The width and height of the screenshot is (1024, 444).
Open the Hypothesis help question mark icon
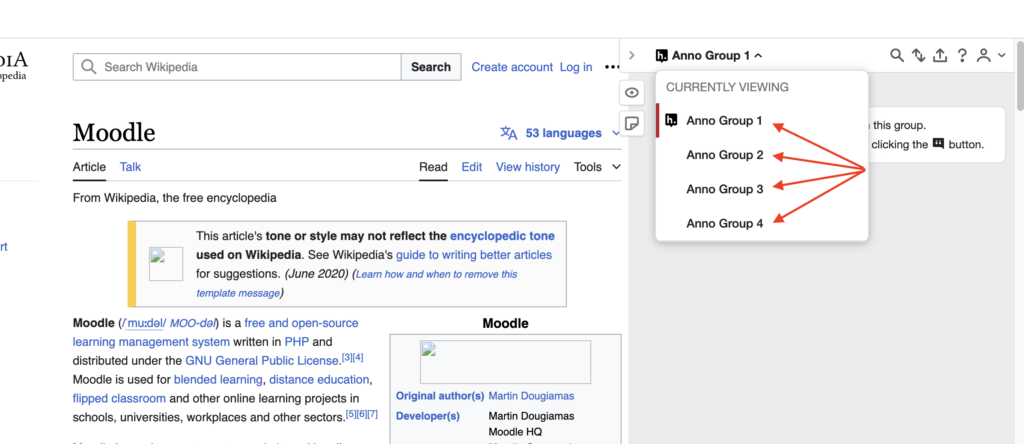(x=962, y=56)
